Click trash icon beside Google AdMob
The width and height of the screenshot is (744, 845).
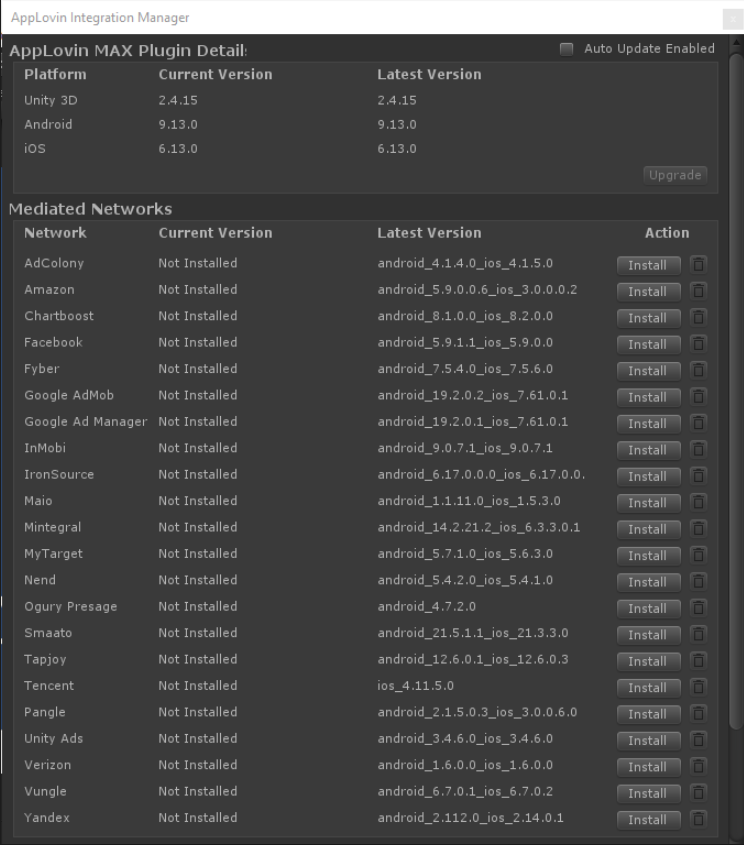[x=698, y=397]
